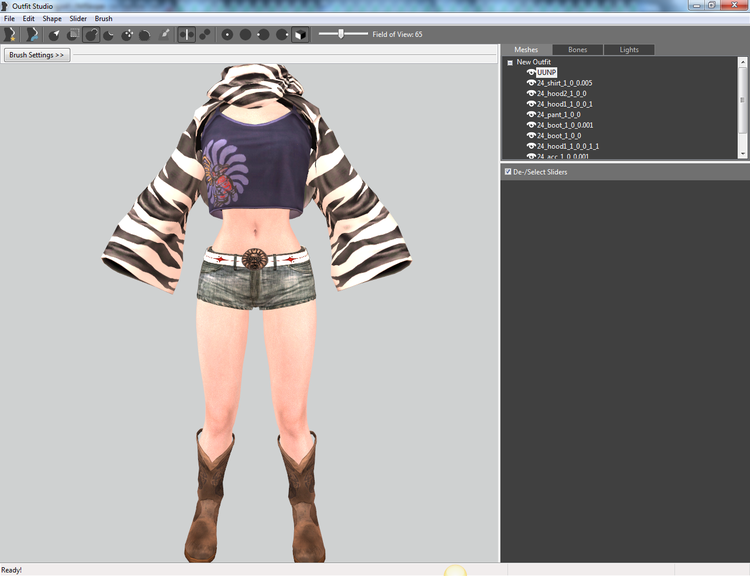The image size is (750, 576).
Task: Select the 24_hood2_1_0_0 mesh name
Action: pos(562,93)
